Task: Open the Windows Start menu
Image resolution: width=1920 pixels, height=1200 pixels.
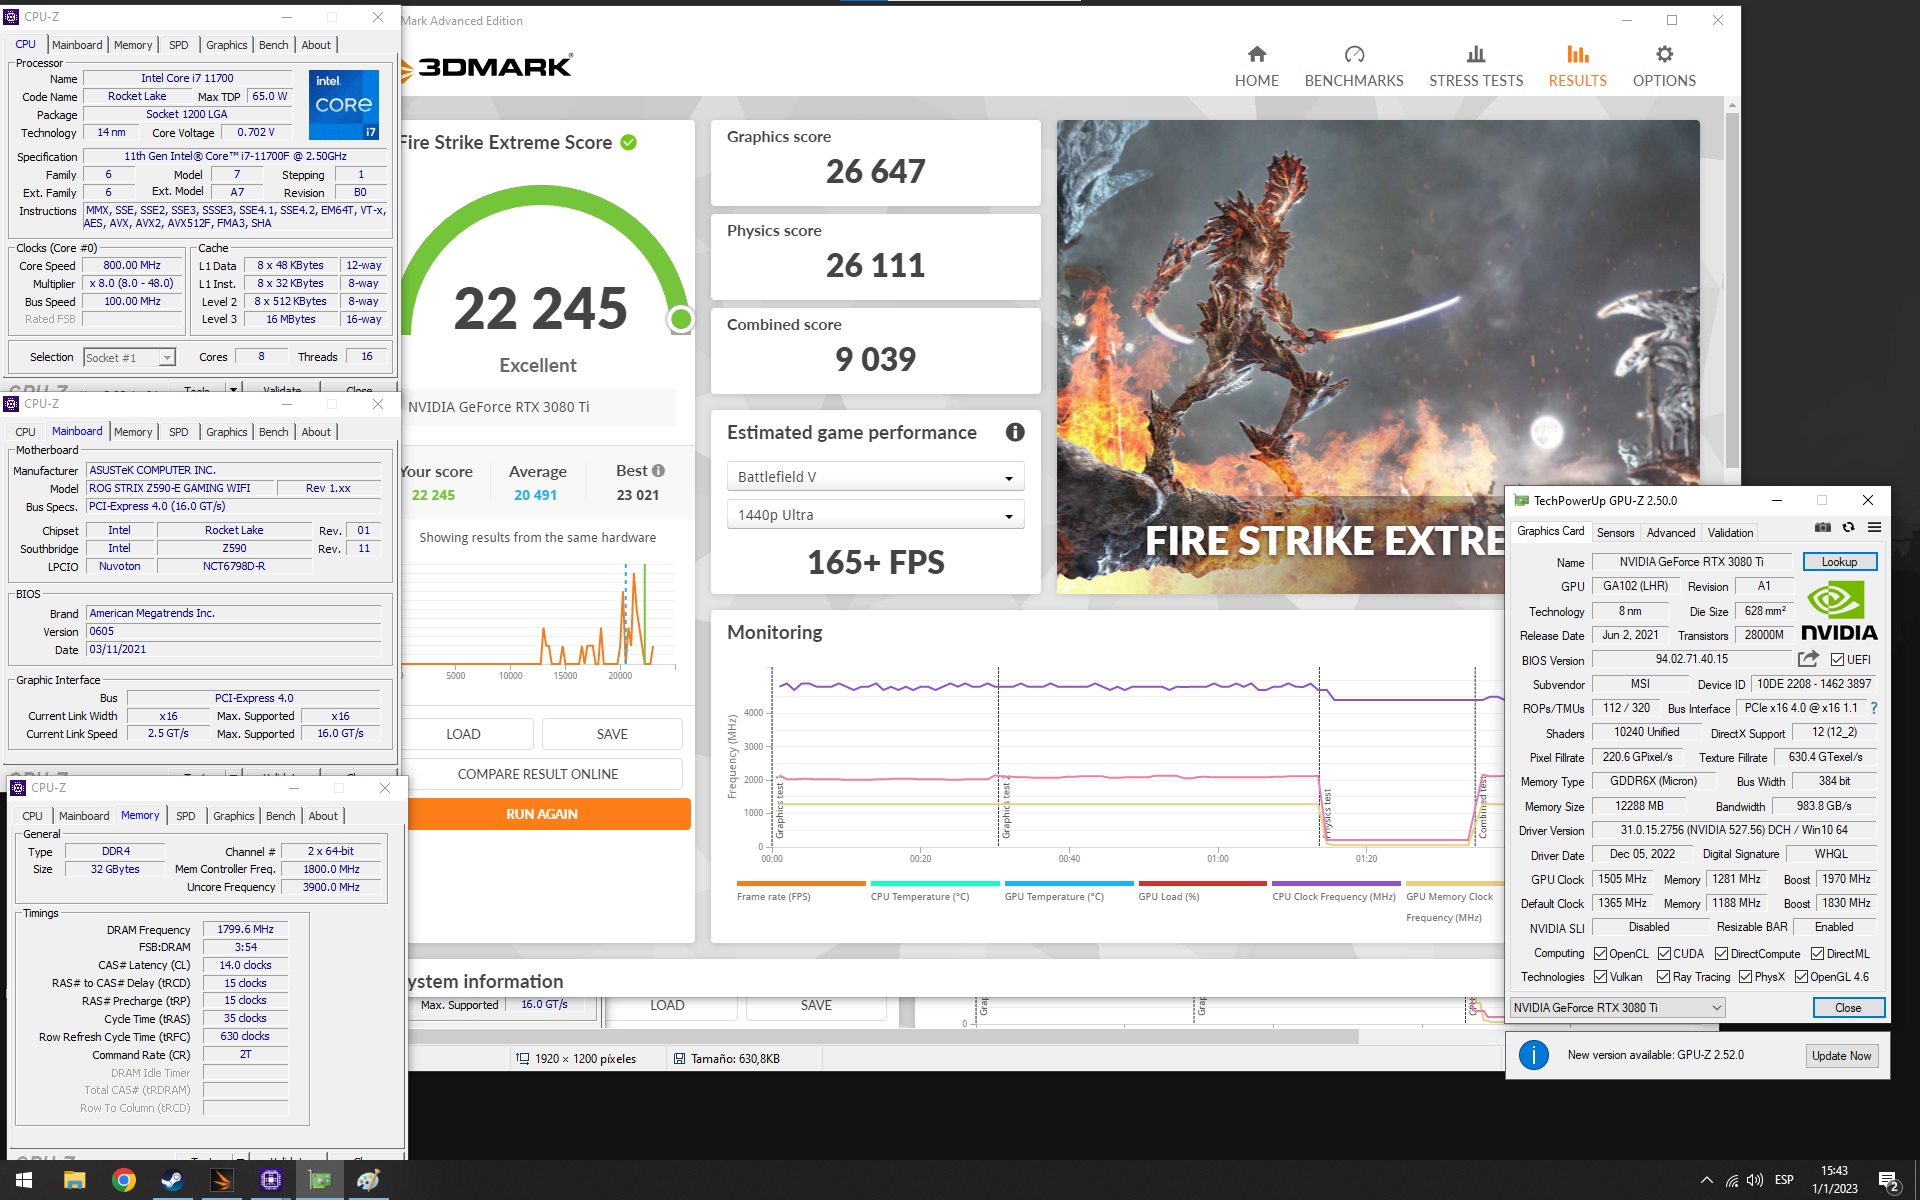Action: tap(24, 1180)
